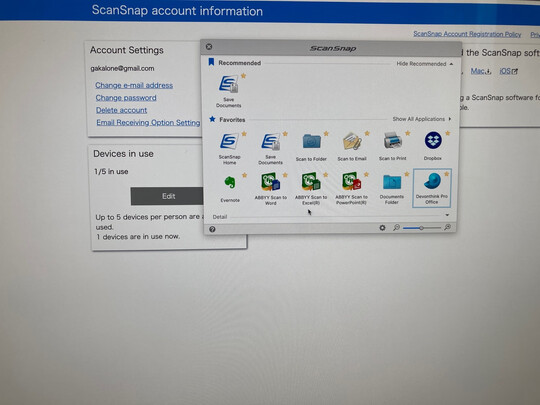Toggle favorite star on Dropbox

tap(448, 133)
